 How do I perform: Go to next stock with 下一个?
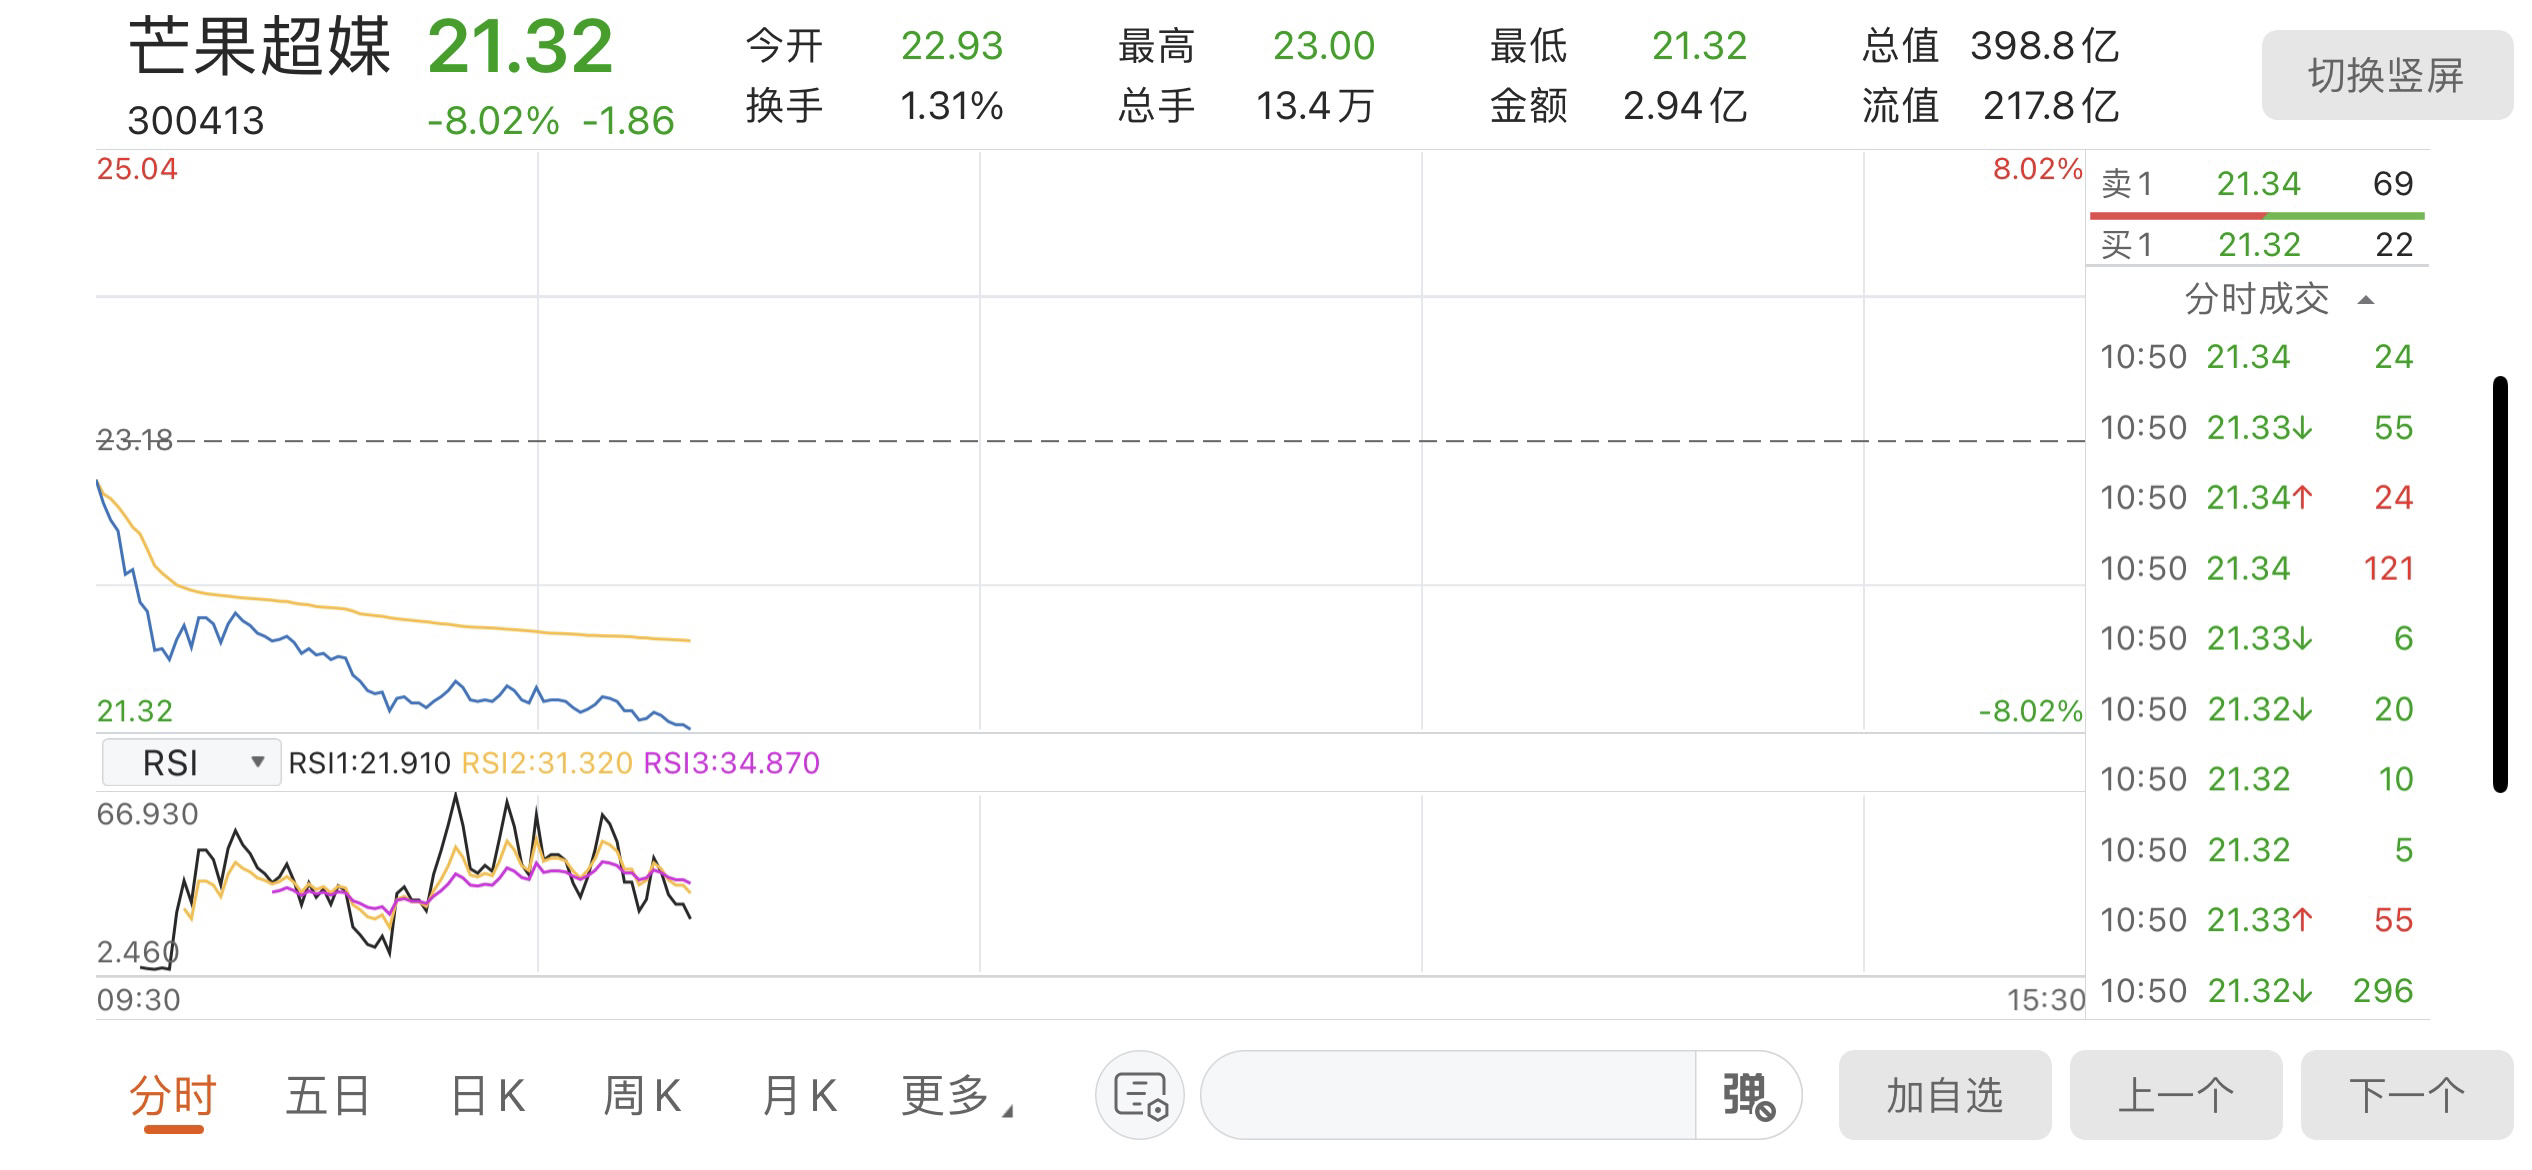click(x=2407, y=1095)
